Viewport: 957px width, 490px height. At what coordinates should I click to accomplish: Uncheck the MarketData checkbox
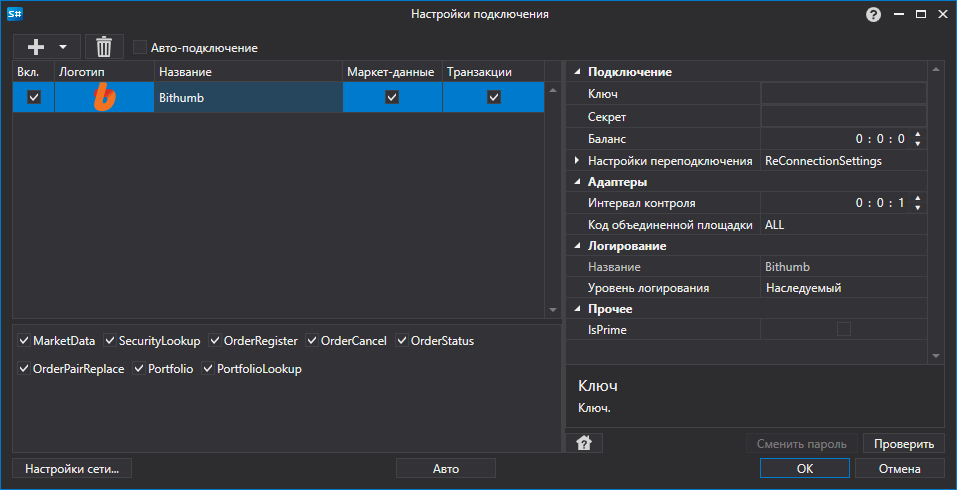click(x=24, y=340)
